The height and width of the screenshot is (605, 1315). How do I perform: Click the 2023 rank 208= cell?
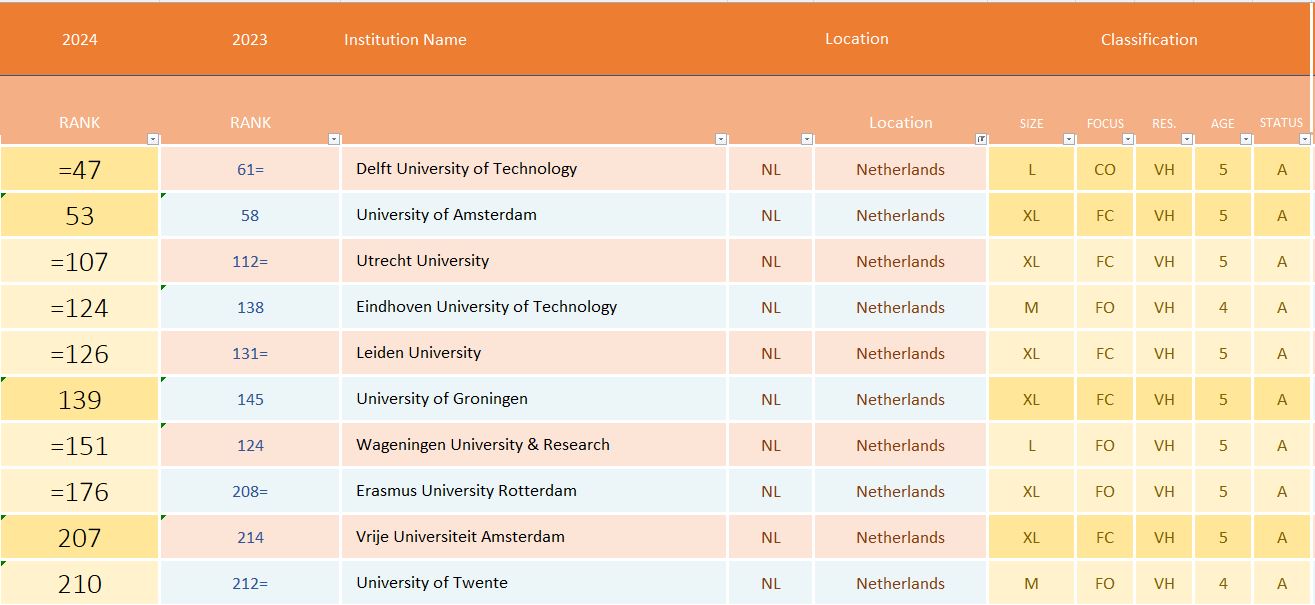click(x=250, y=491)
